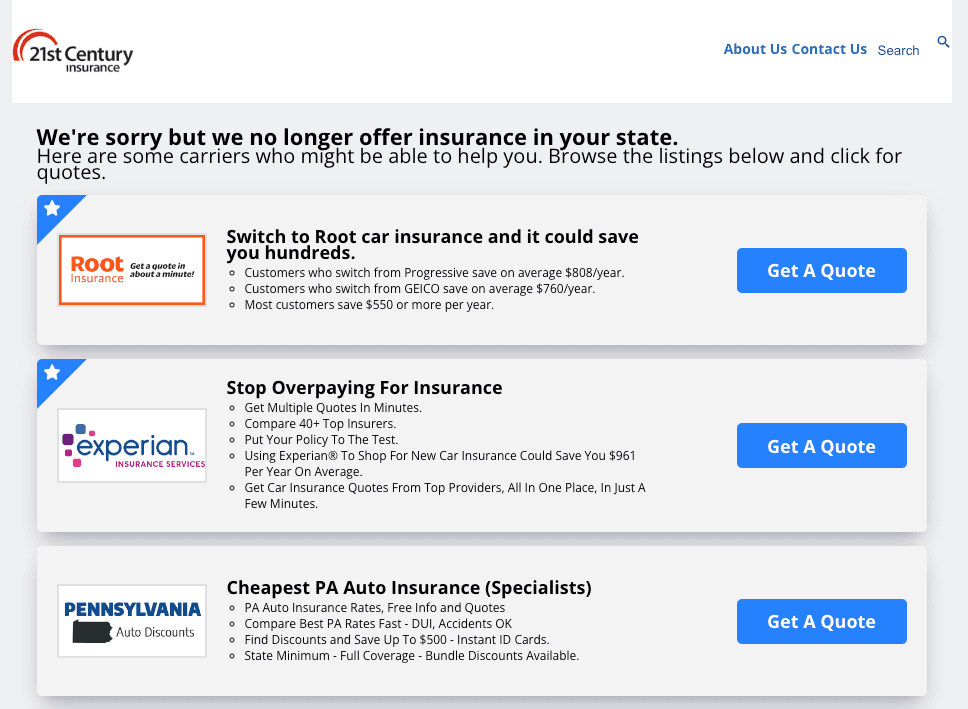Image resolution: width=968 pixels, height=709 pixels.
Task: Click the Search field in header
Action: [x=898, y=51]
